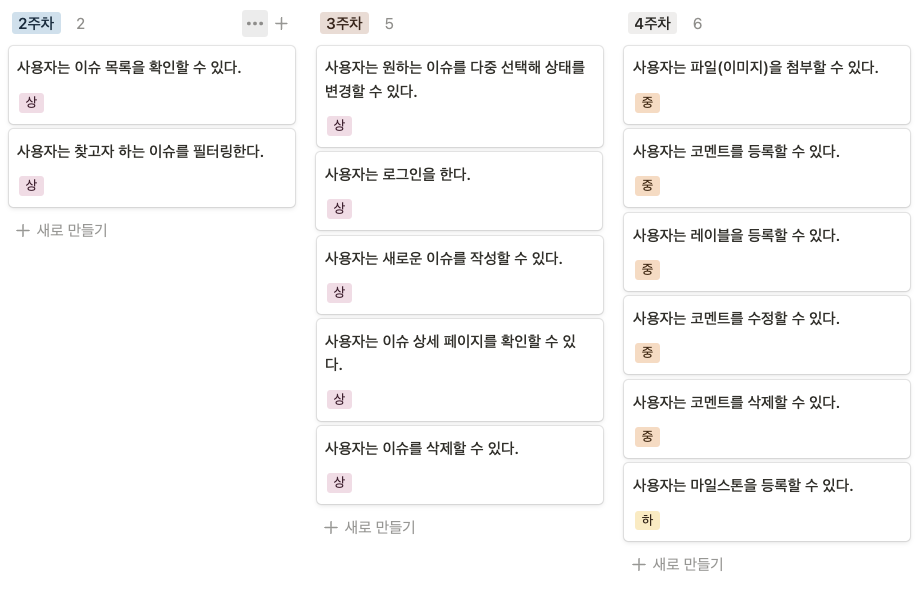Open card about 파일(이미지) 첨부
Image resolution: width=922 pixels, height=603 pixels.
coord(767,85)
